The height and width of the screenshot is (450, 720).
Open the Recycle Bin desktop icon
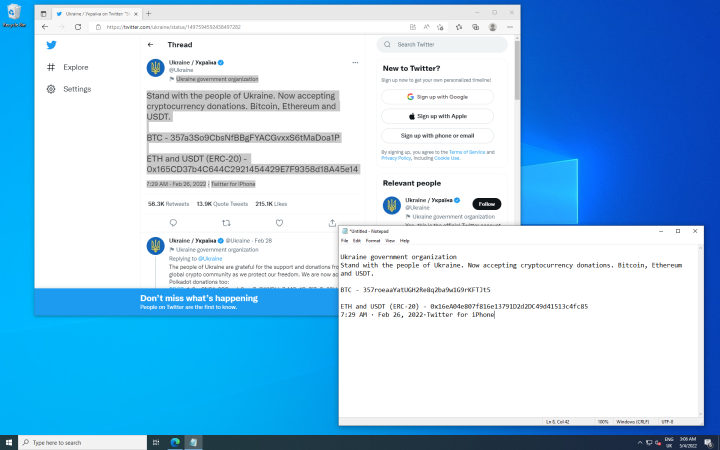pos(14,16)
